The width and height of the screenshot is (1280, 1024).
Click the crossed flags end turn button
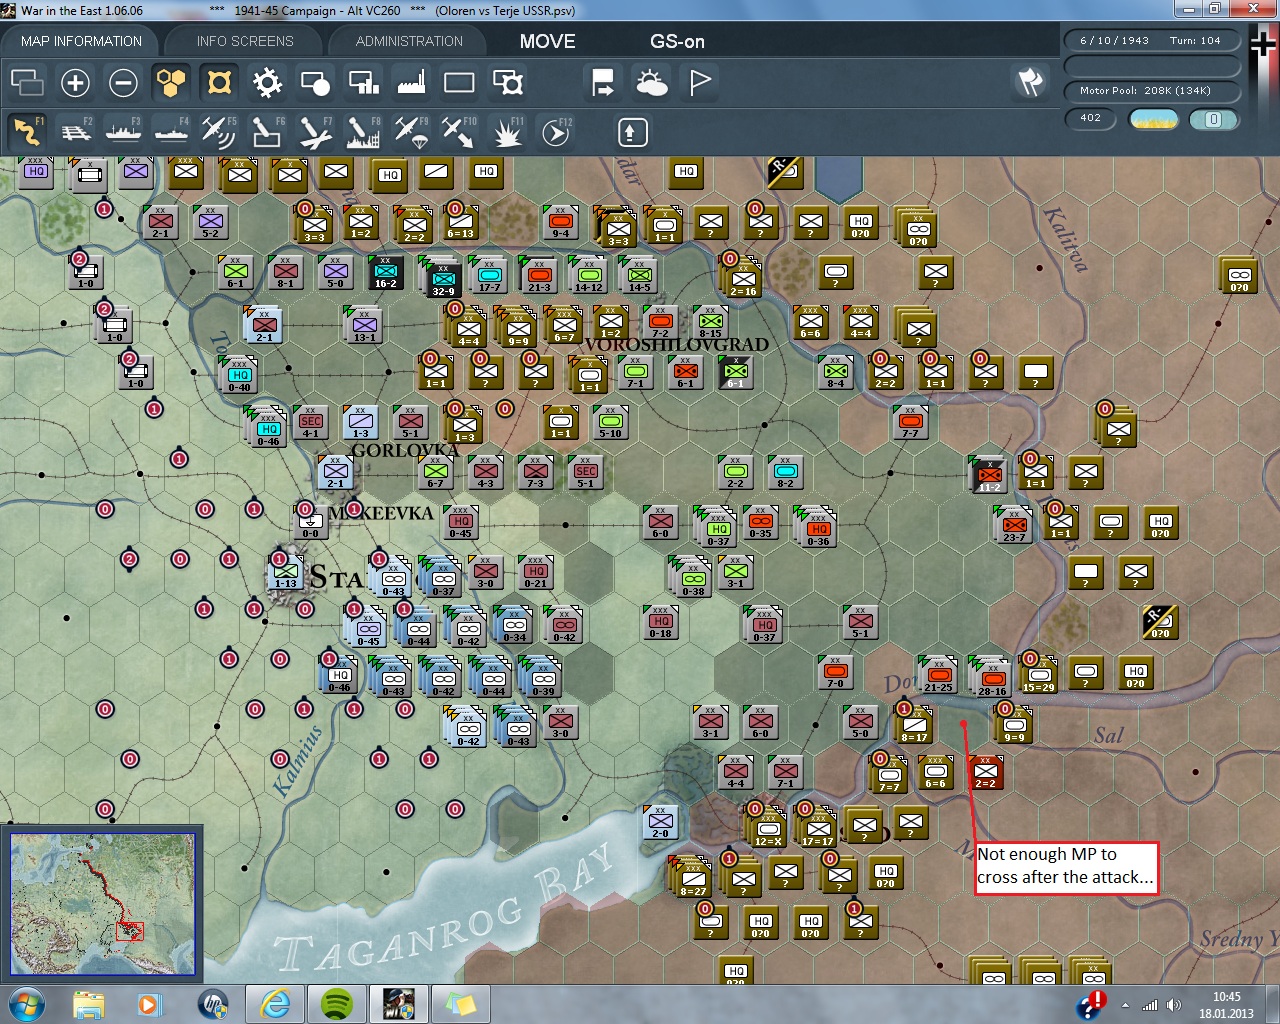click(1030, 82)
